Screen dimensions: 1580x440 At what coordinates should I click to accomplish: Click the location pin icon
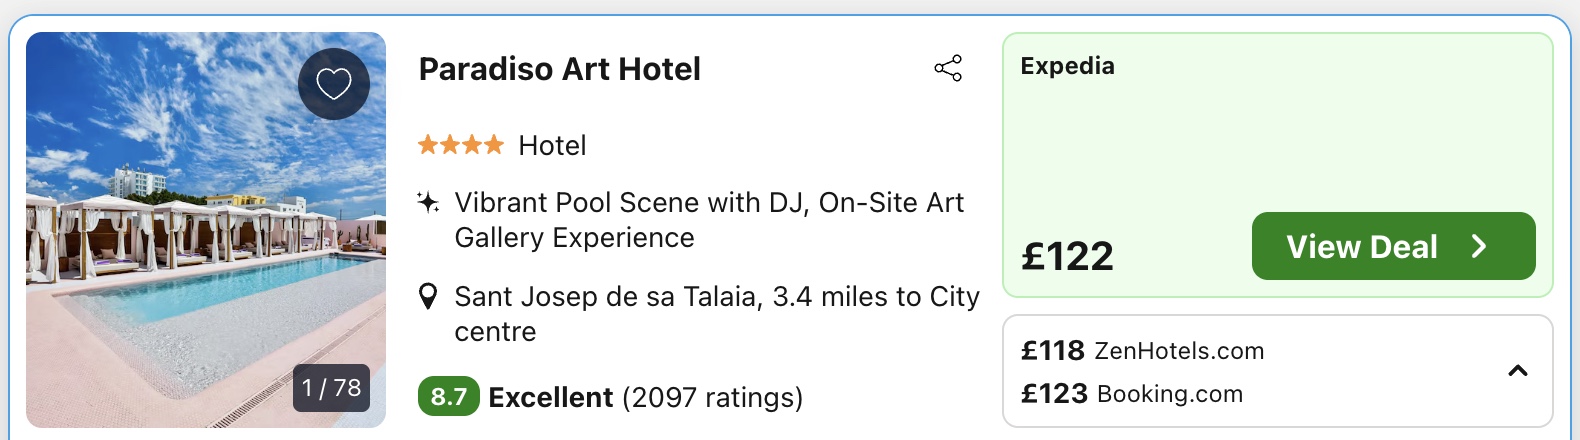coord(428,297)
